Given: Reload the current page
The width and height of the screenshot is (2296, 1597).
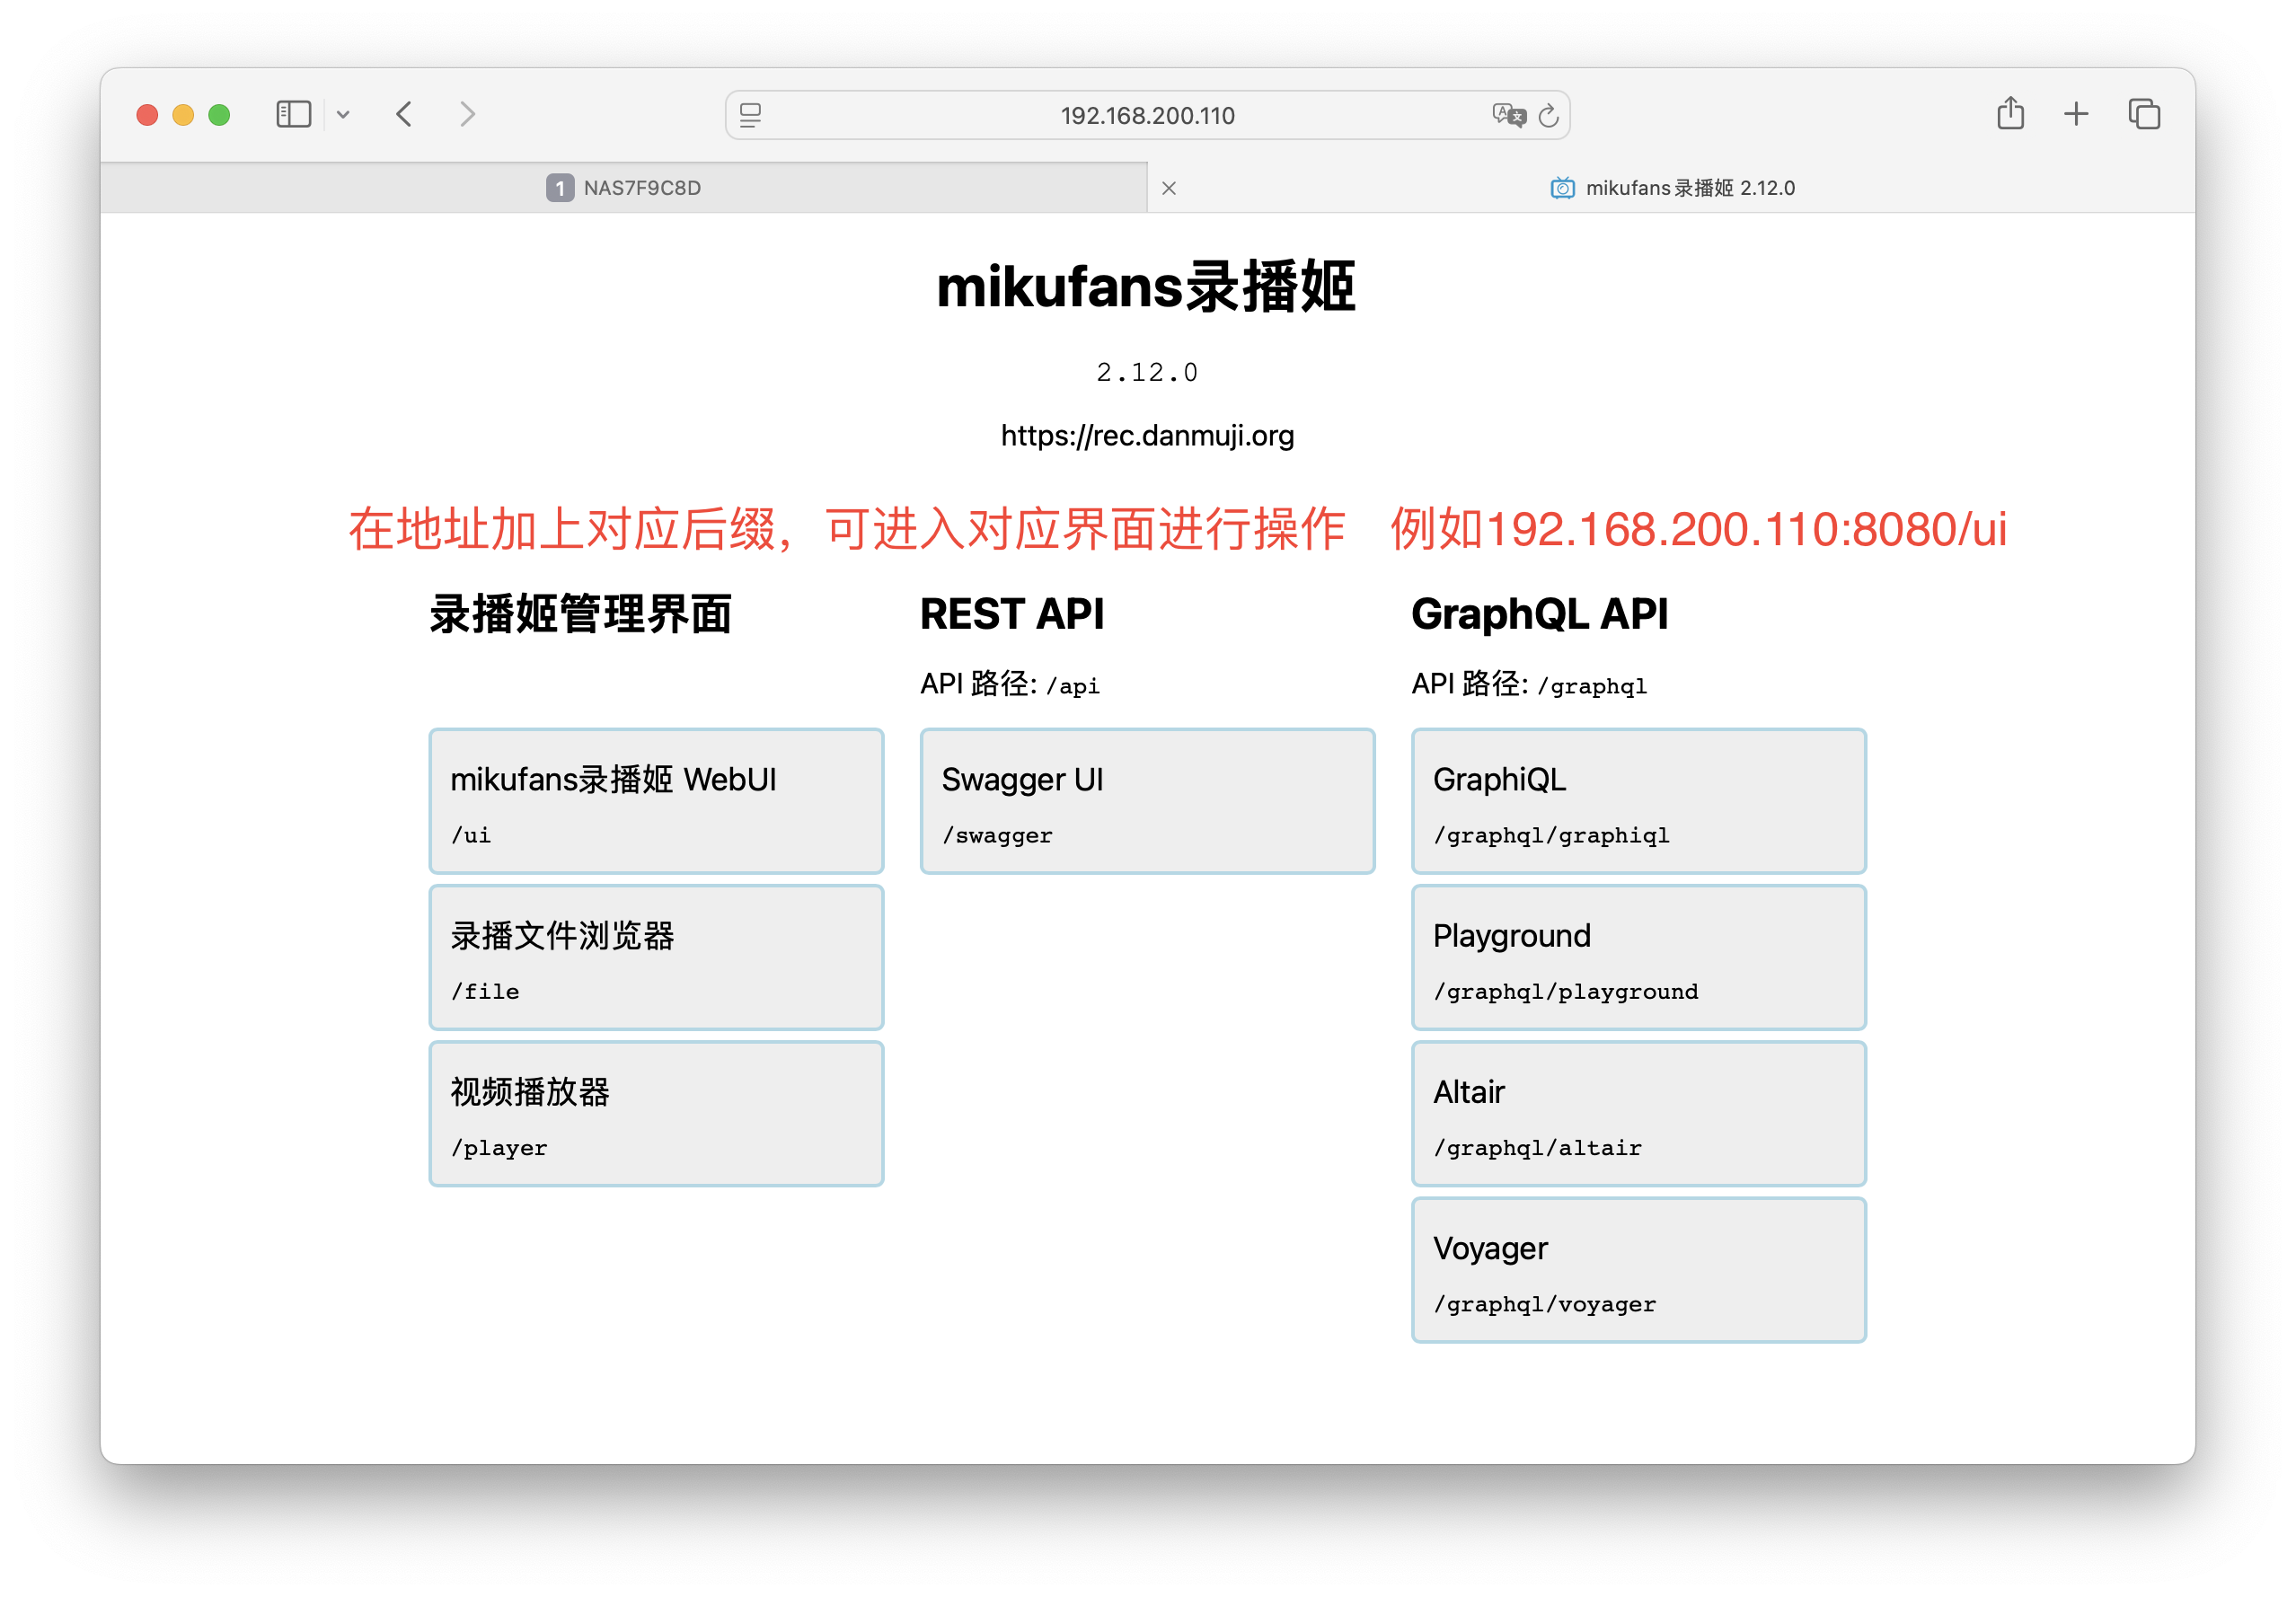Looking at the screenshot, I should (x=1548, y=115).
